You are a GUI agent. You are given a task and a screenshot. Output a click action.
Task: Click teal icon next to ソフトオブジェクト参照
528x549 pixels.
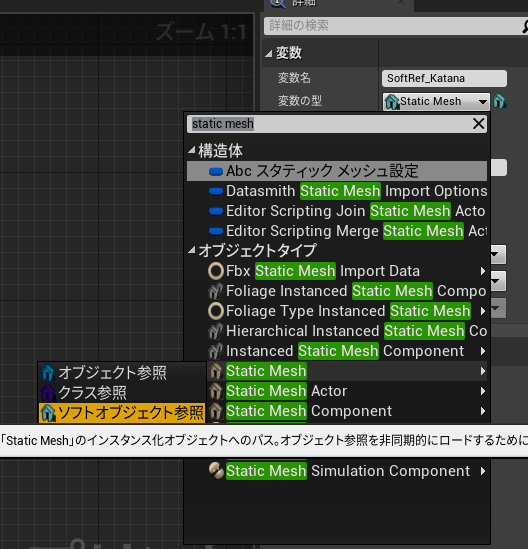coord(48,413)
